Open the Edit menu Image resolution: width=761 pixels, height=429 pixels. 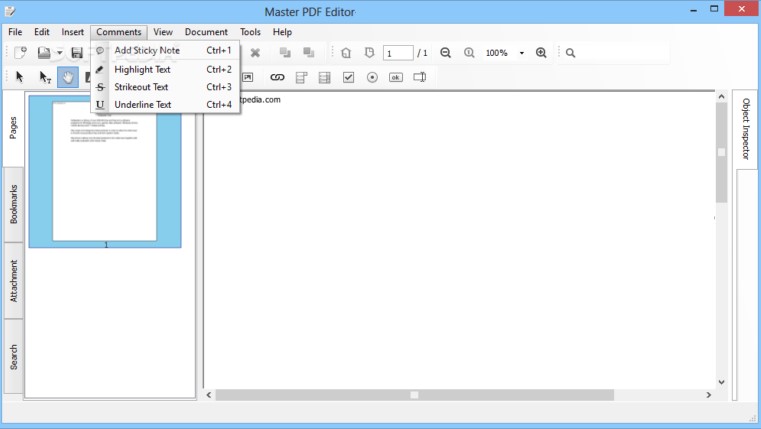click(42, 32)
